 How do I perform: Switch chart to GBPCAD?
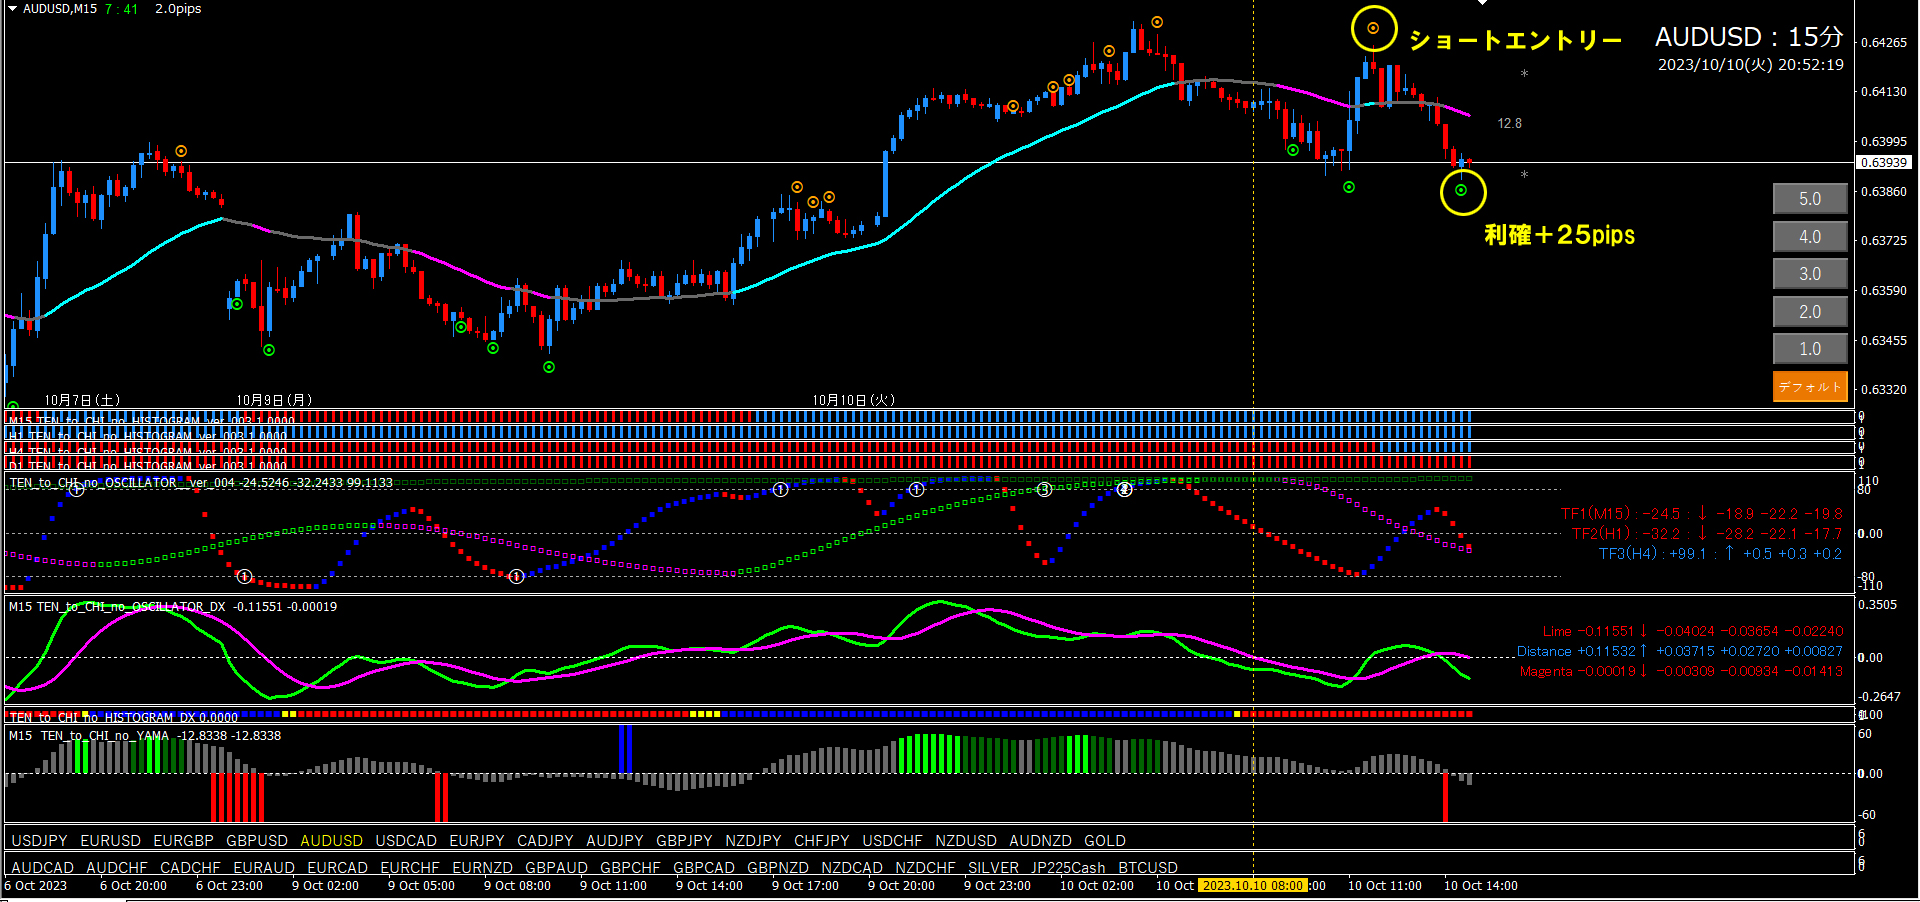coord(704,868)
